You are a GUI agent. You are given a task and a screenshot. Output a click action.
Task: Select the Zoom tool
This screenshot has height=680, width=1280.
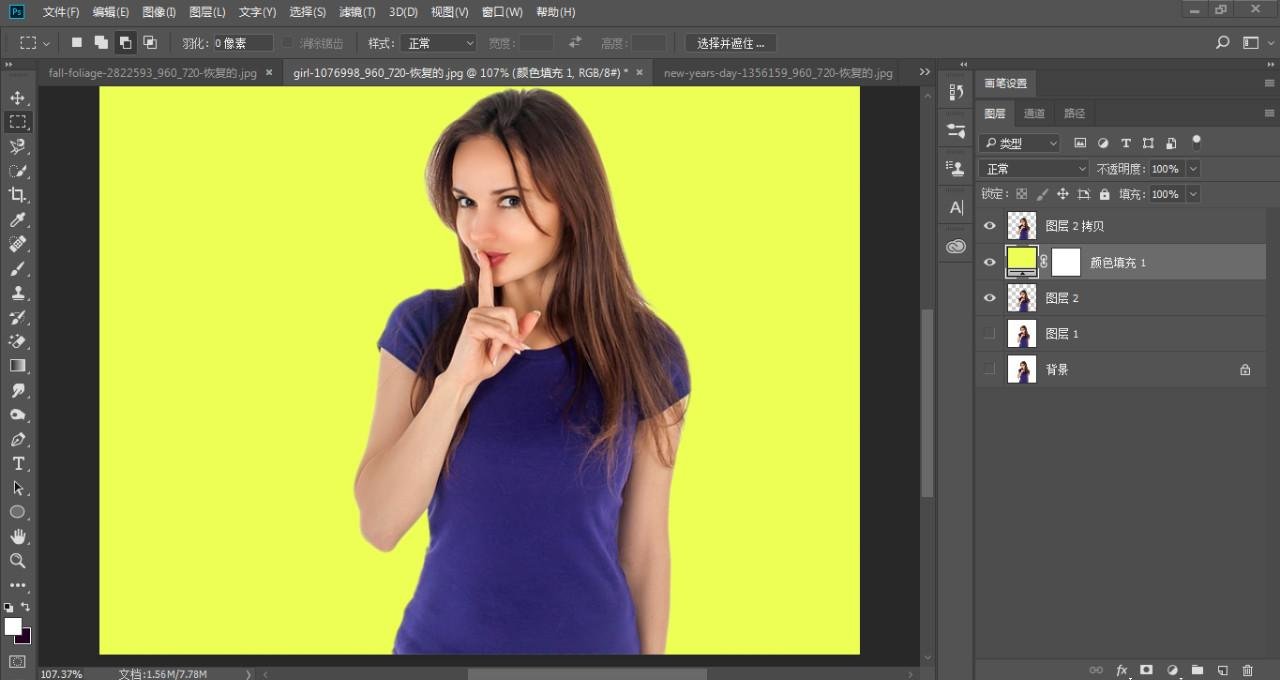(17, 561)
